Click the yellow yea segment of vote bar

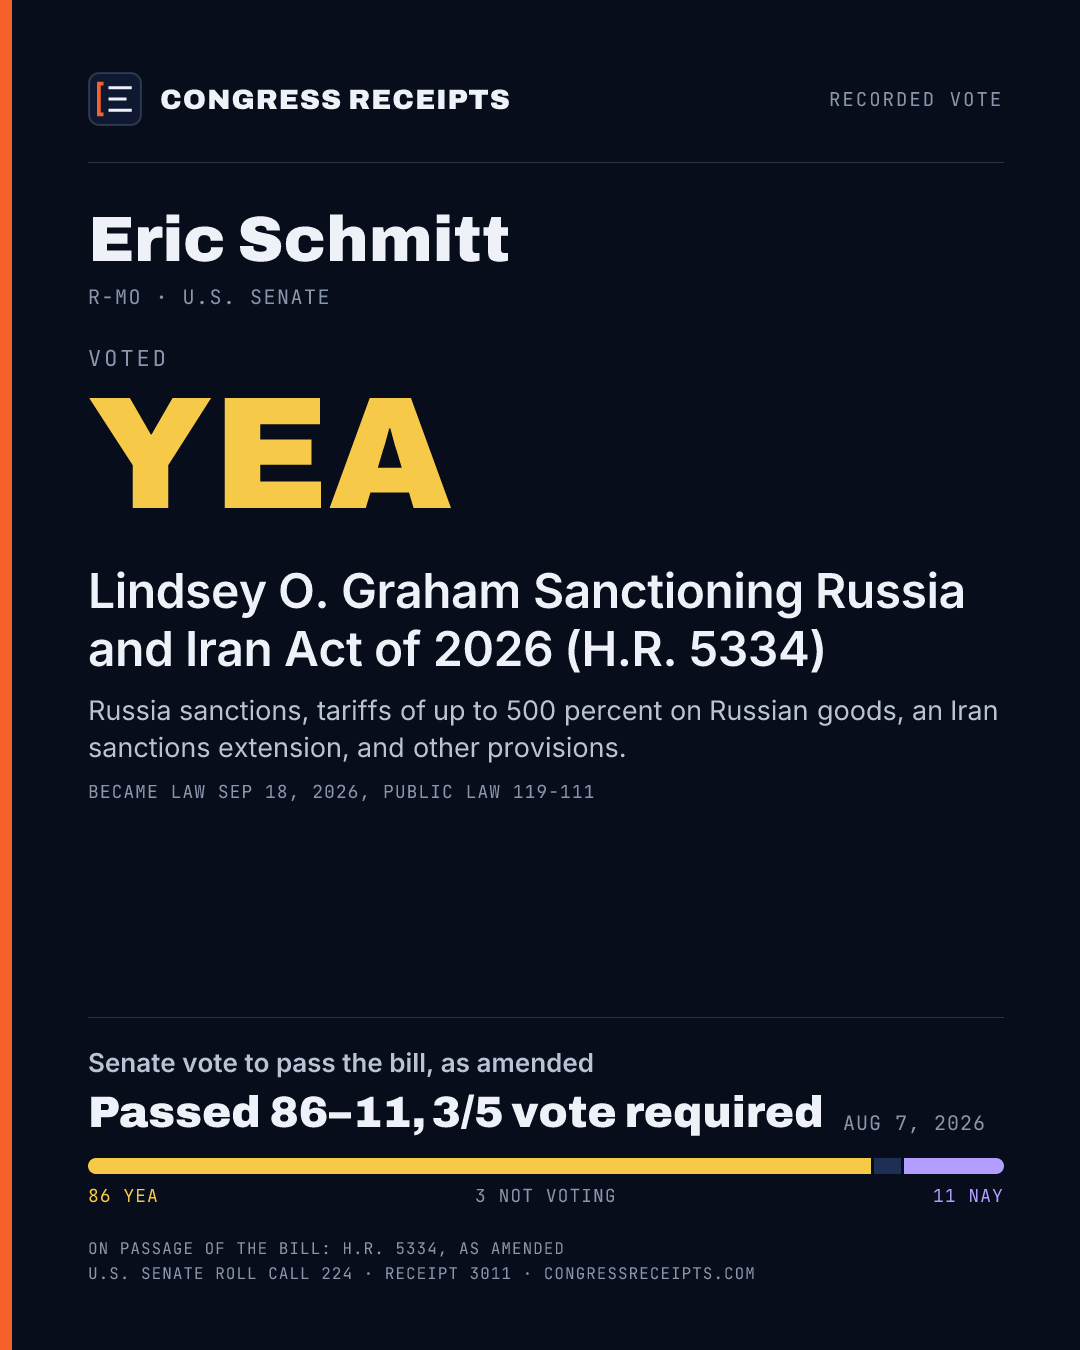pyautogui.click(x=479, y=1166)
